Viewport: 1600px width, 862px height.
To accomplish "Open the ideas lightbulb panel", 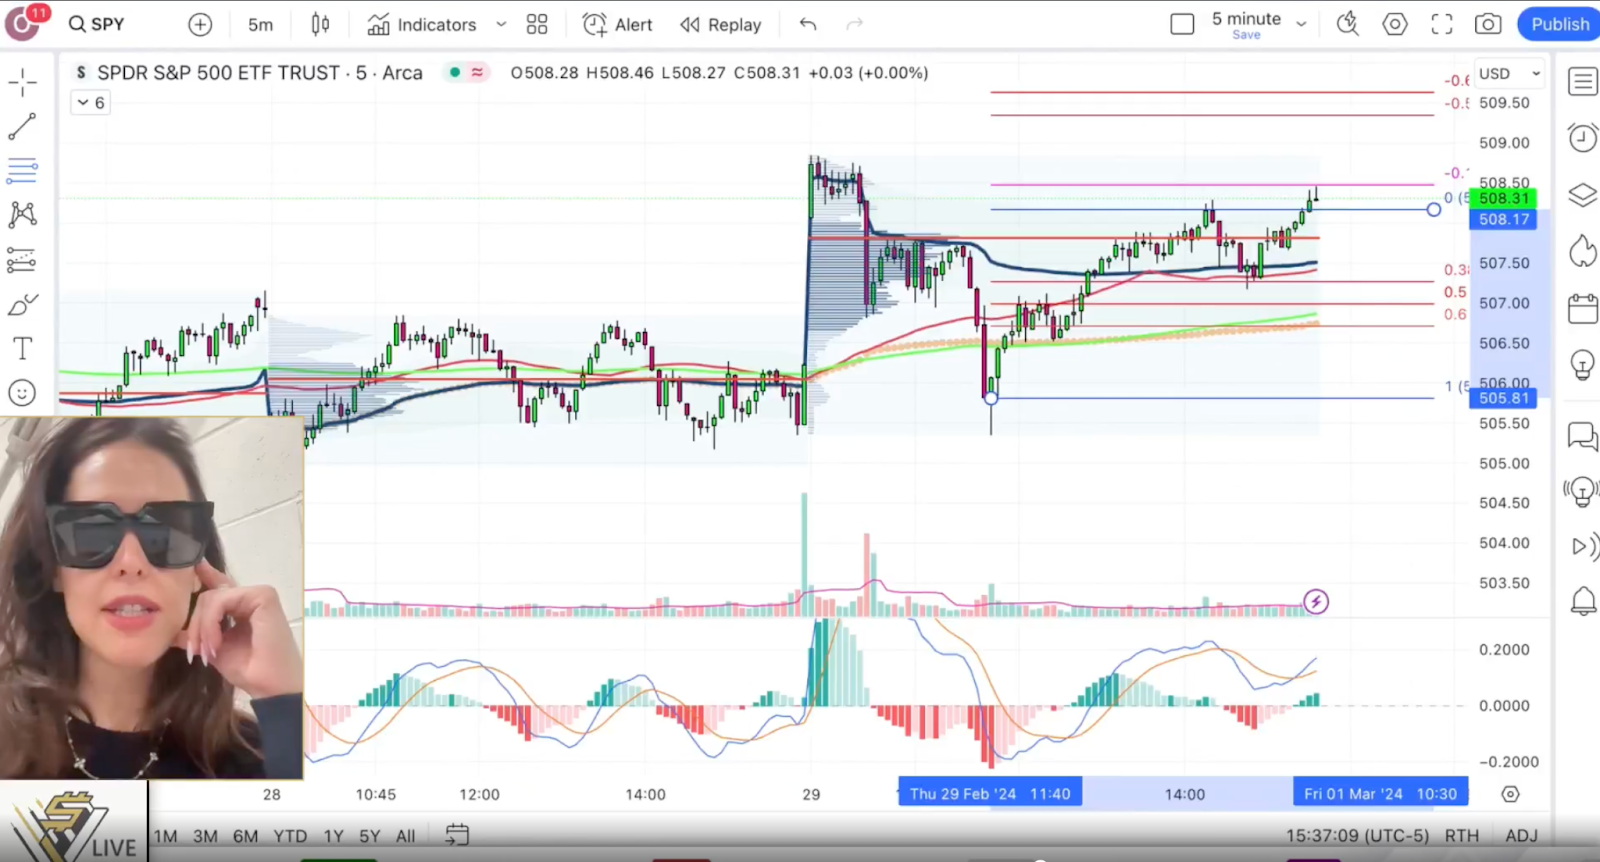I will [x=1582, y=364].
